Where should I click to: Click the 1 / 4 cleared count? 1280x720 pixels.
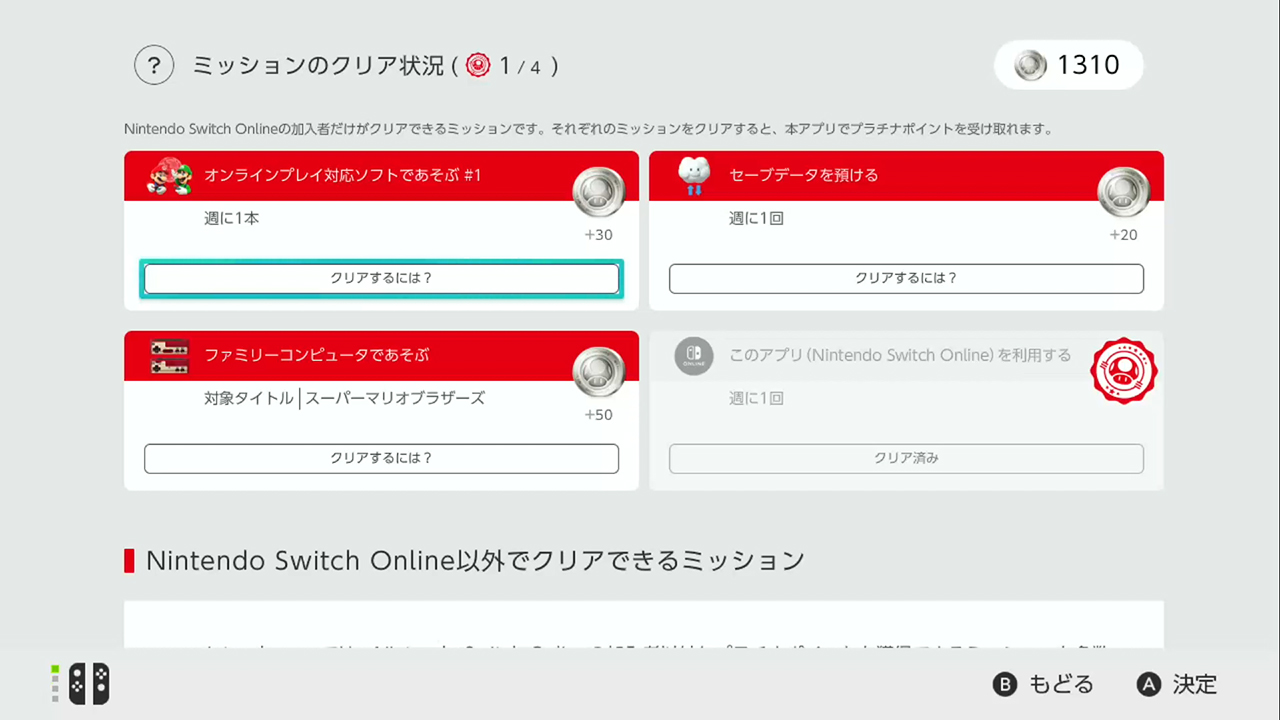coord(520,66)
